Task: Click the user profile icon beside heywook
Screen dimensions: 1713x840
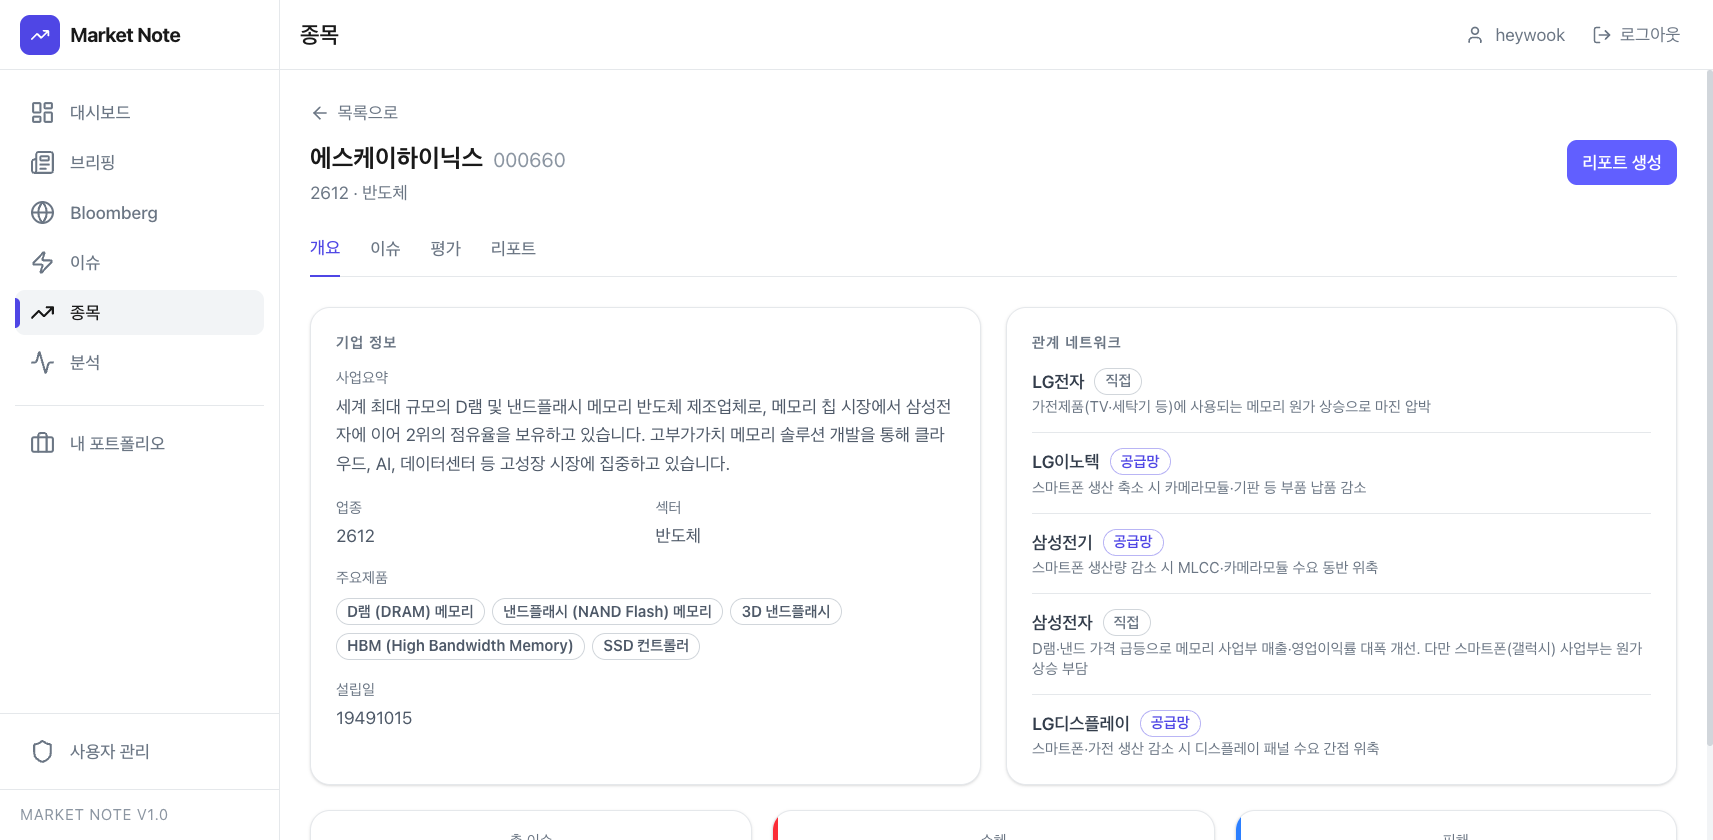Action: click(x=1475, y=35)
